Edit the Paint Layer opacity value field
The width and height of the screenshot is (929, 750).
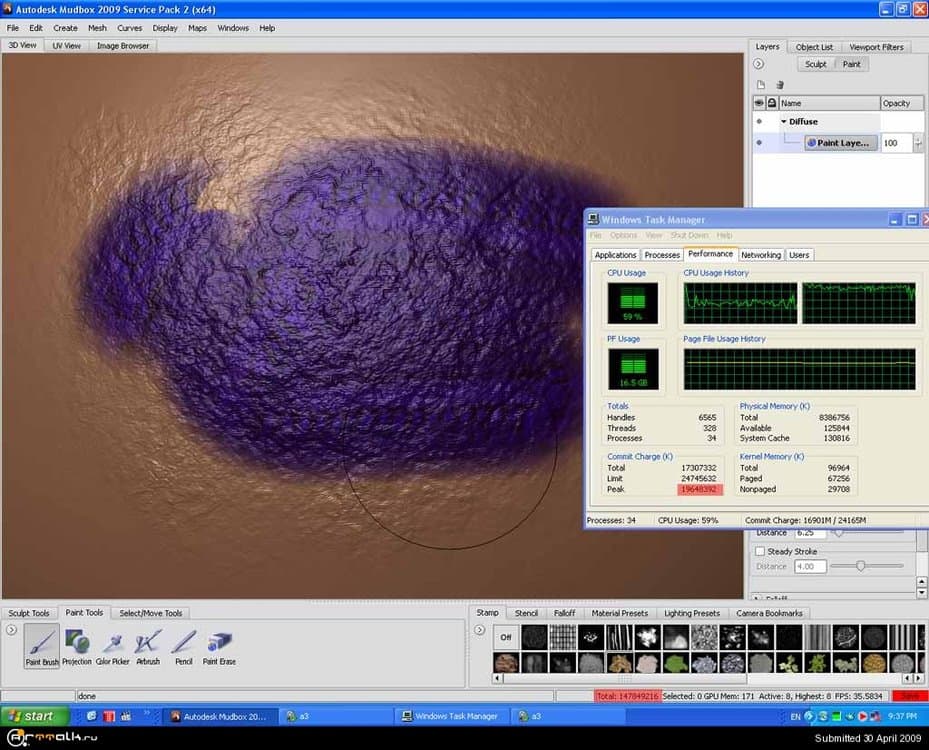pos(895,142)
